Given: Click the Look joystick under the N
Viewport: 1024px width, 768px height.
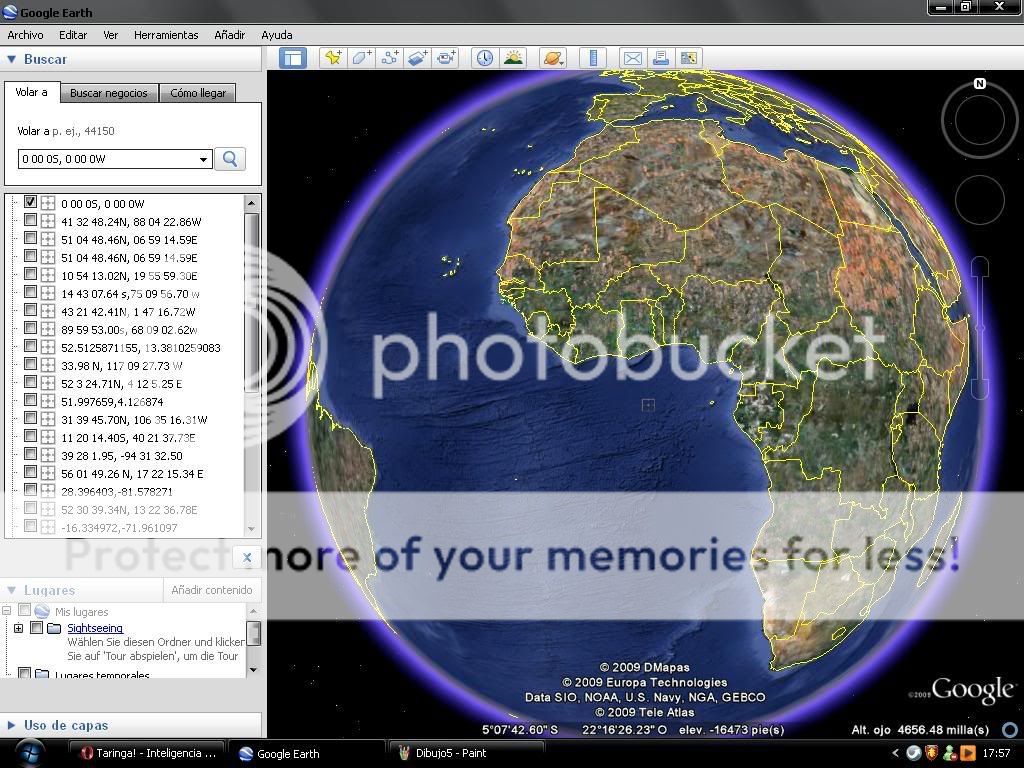Looking at the screenshot, I should 980,121.
